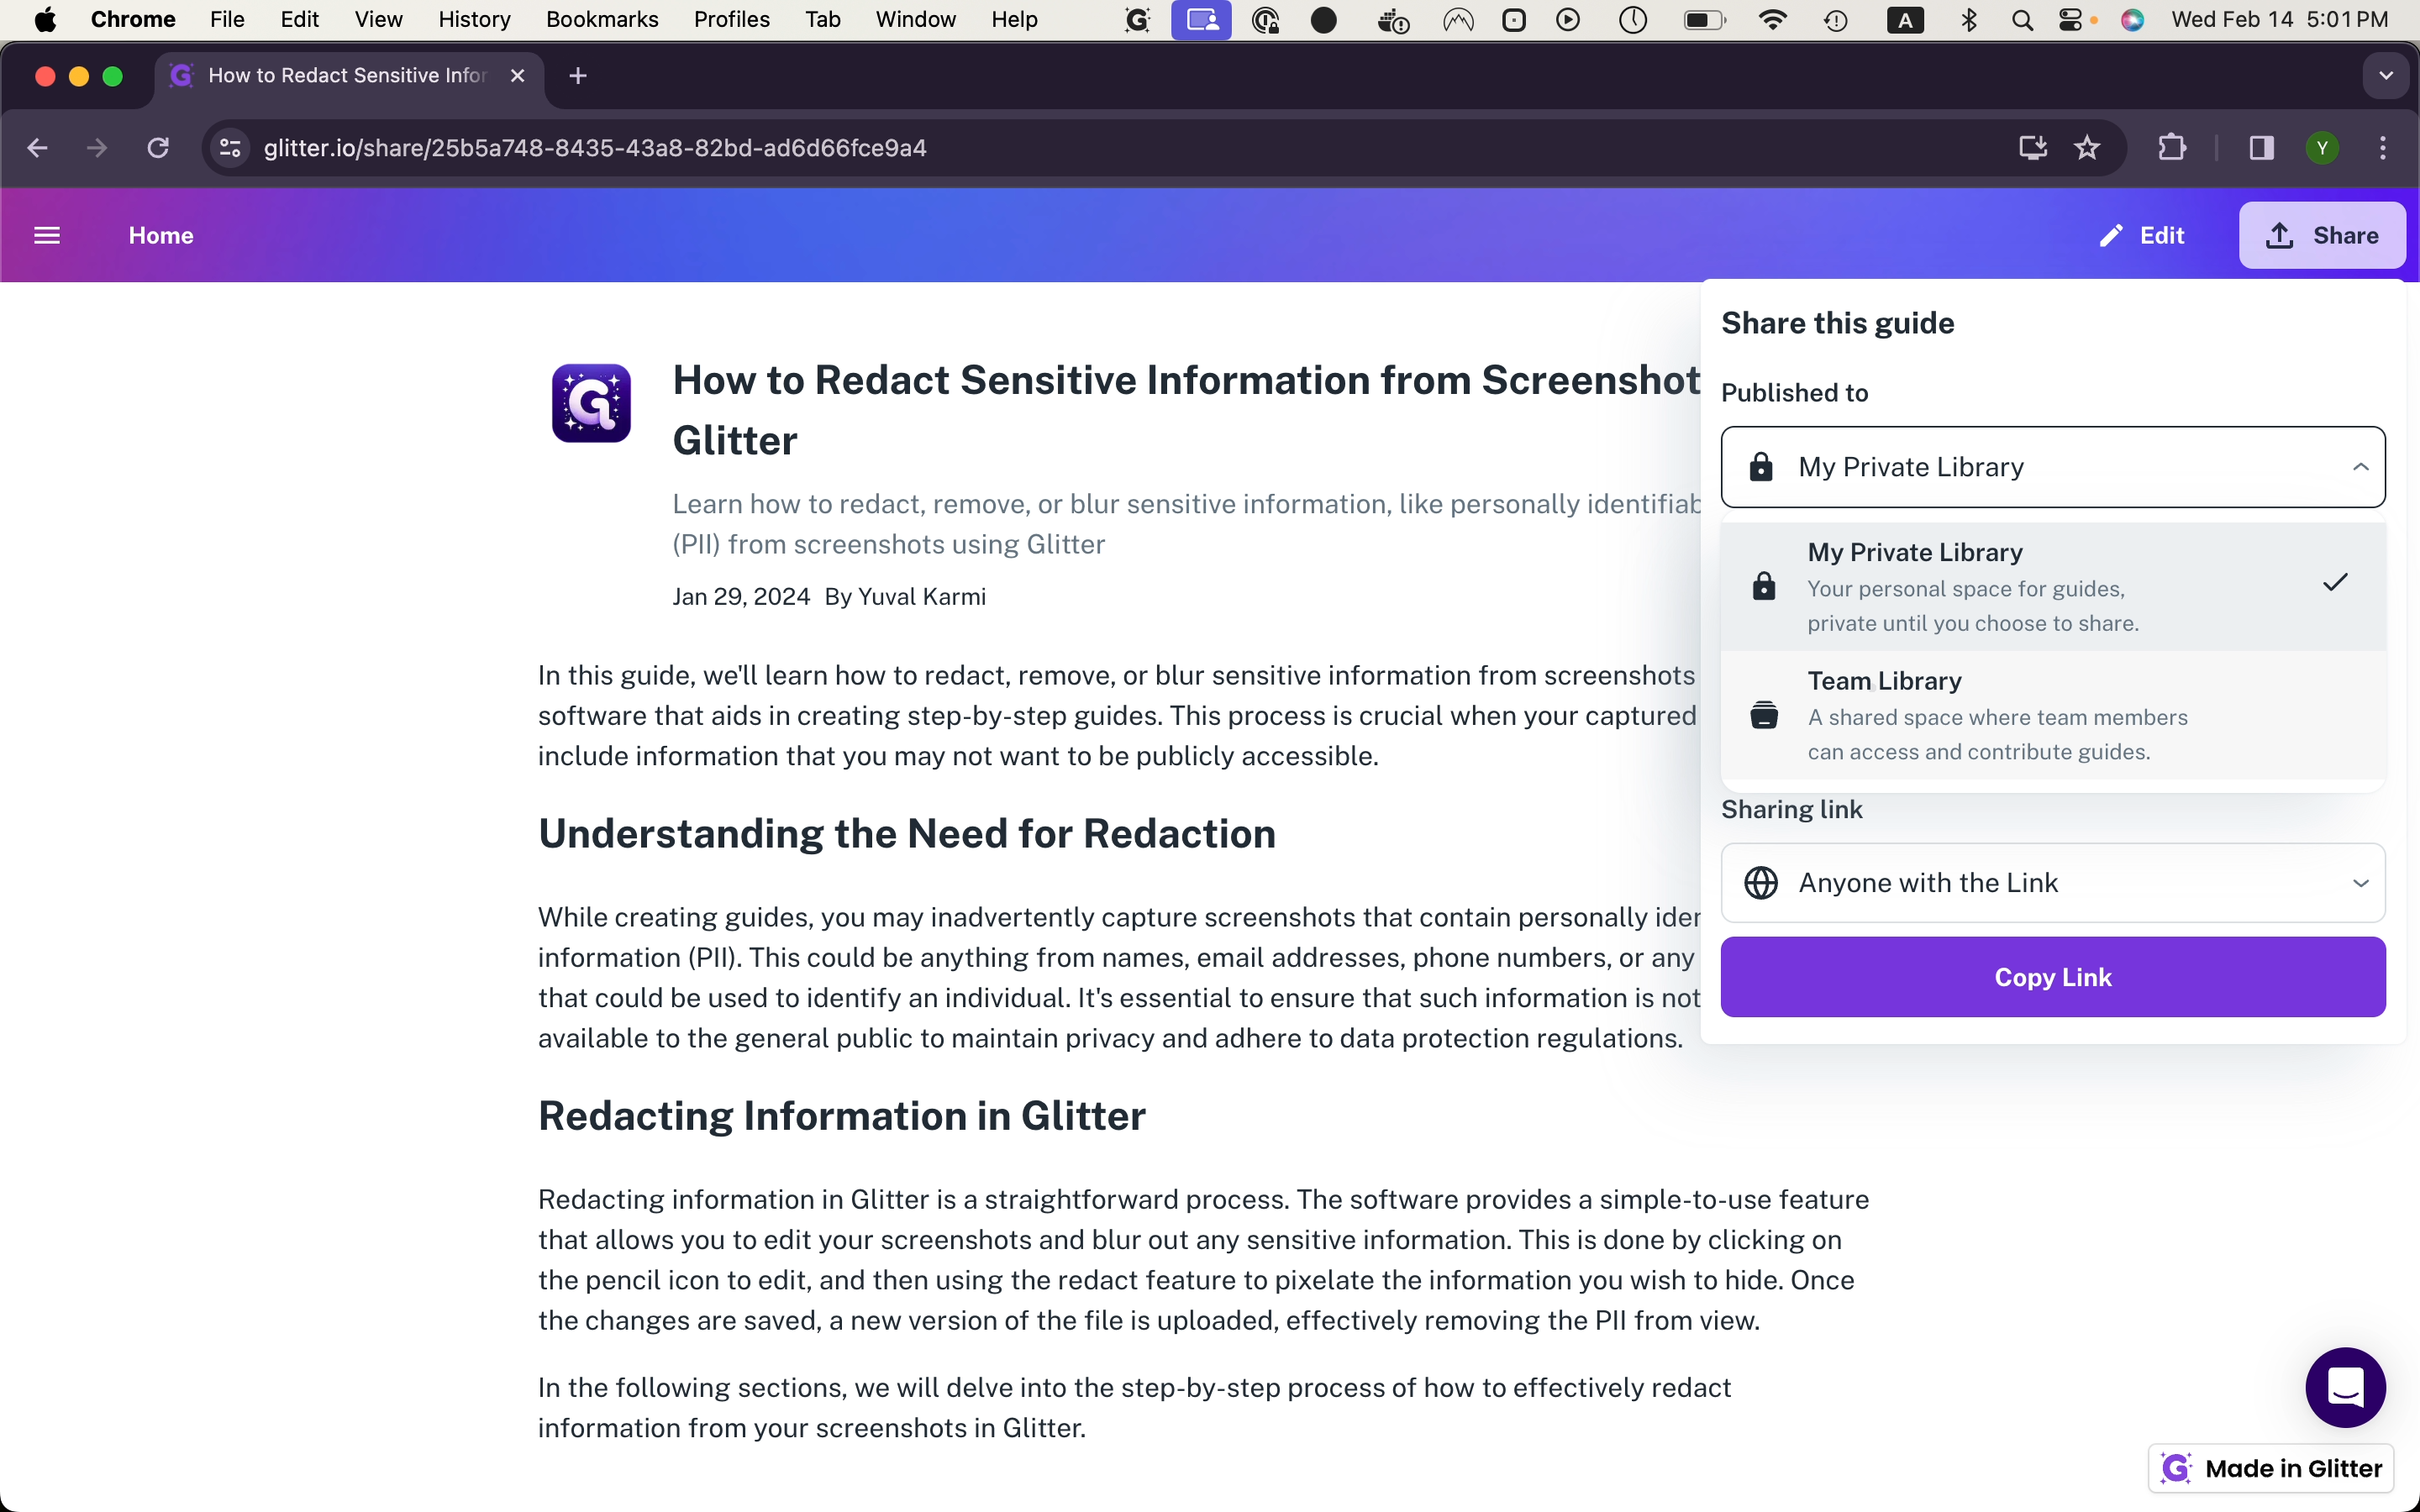Go forward in browser history
The height and width of the screenshot is (1512, 2420).
tap(97, 148)
